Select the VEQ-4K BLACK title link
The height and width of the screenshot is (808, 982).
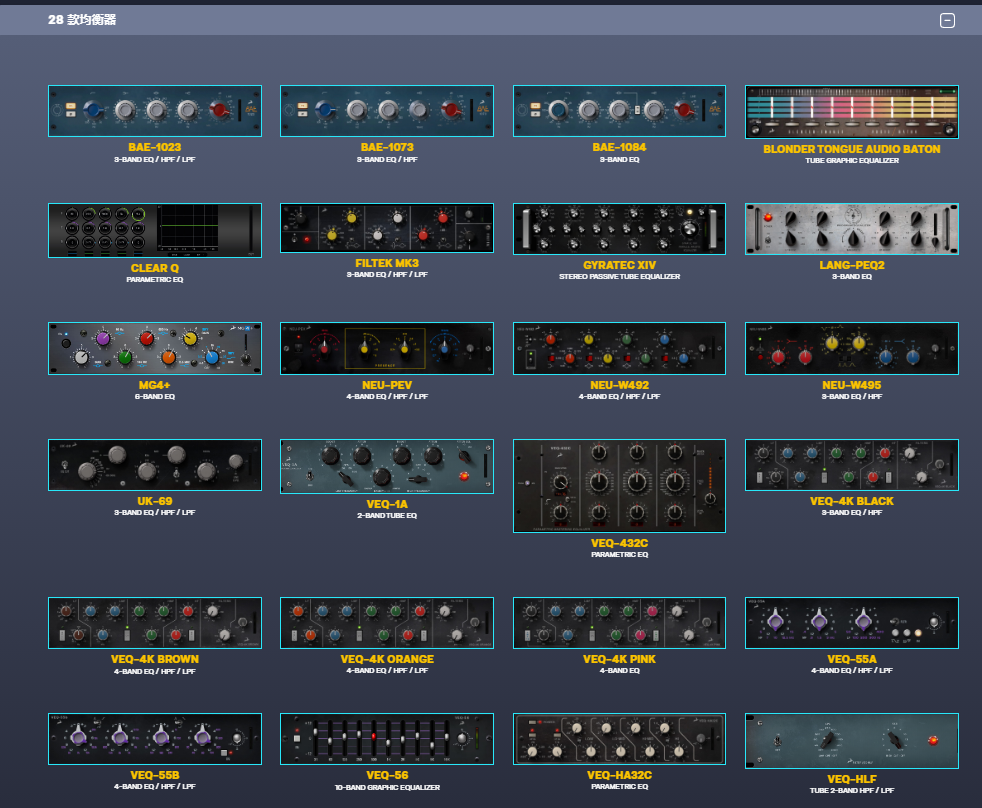tap(851, 501)
